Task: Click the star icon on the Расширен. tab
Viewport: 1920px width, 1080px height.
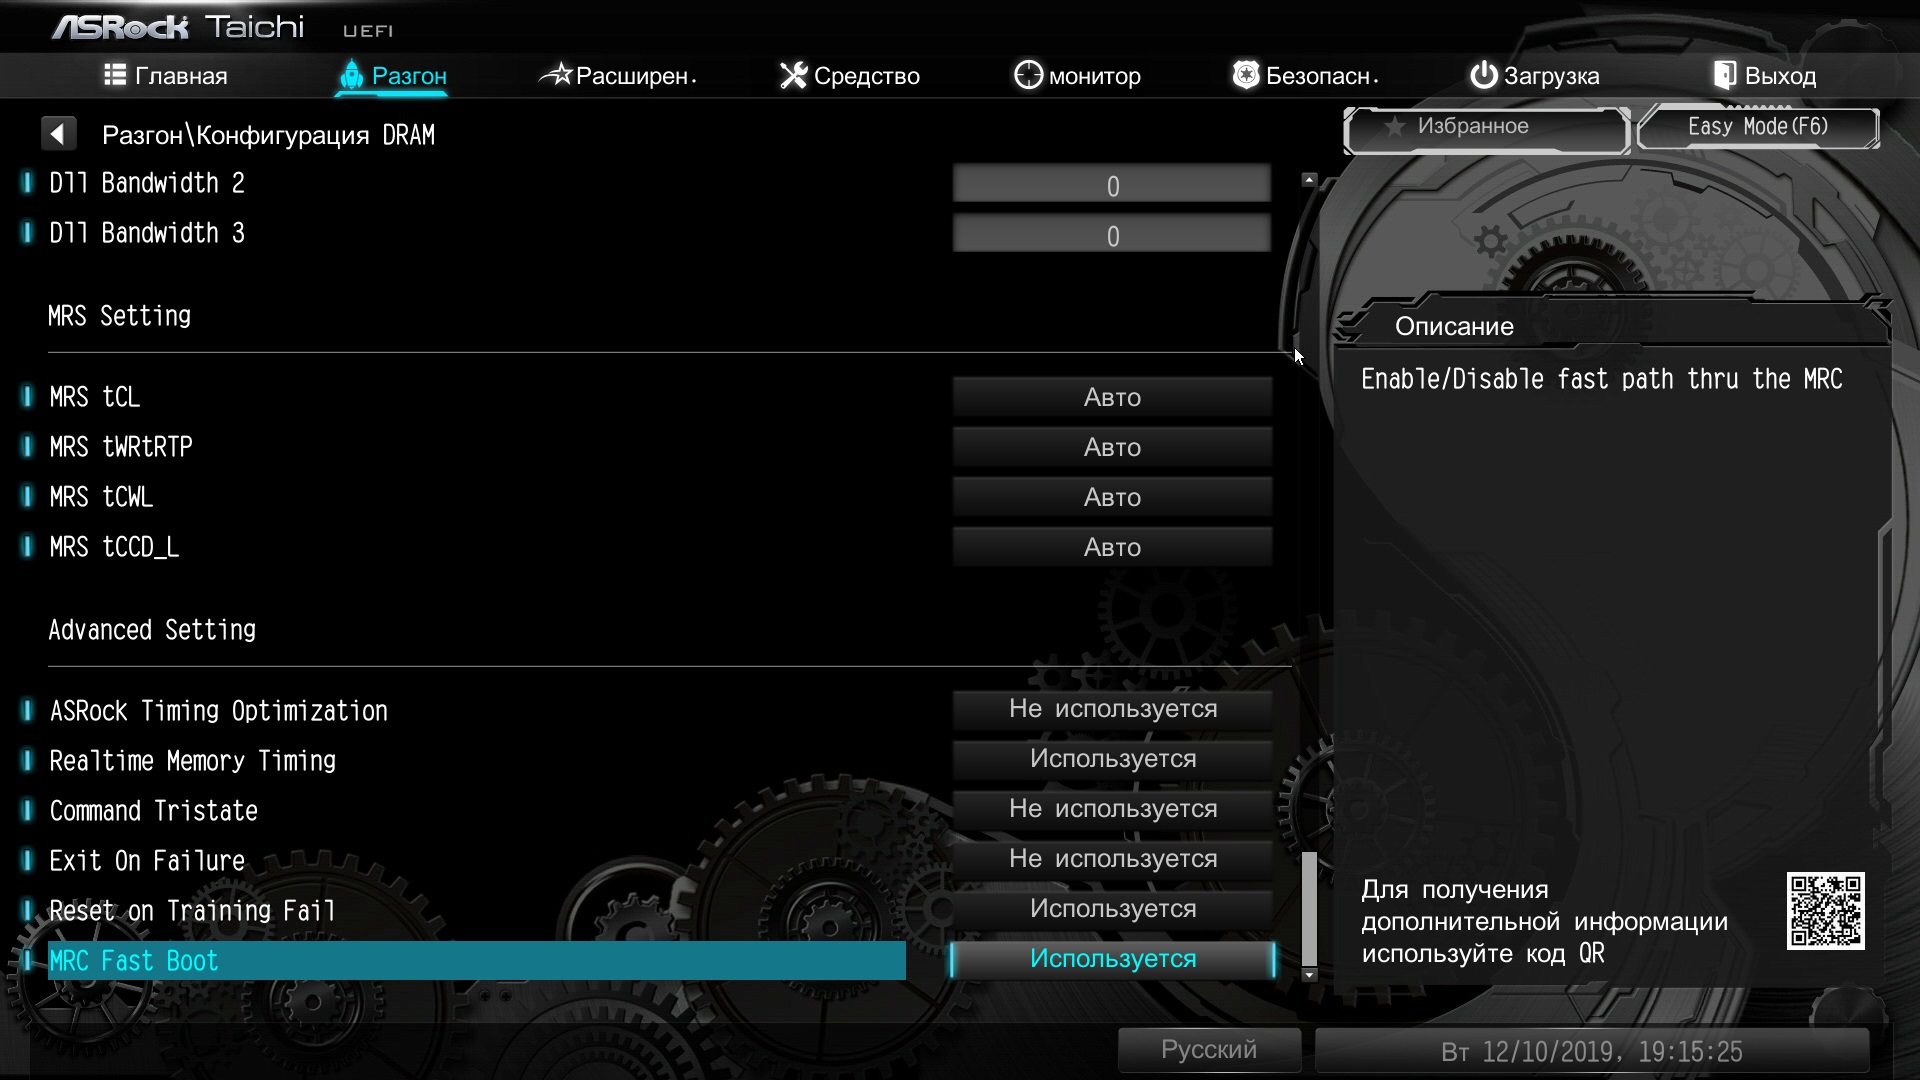Action: [x=556, y=75]
